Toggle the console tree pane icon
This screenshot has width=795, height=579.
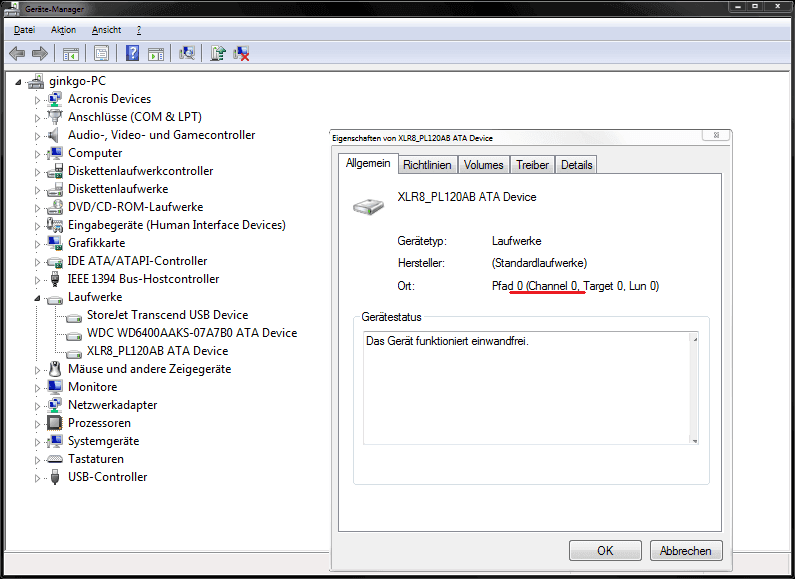click(x=70, y=53)
